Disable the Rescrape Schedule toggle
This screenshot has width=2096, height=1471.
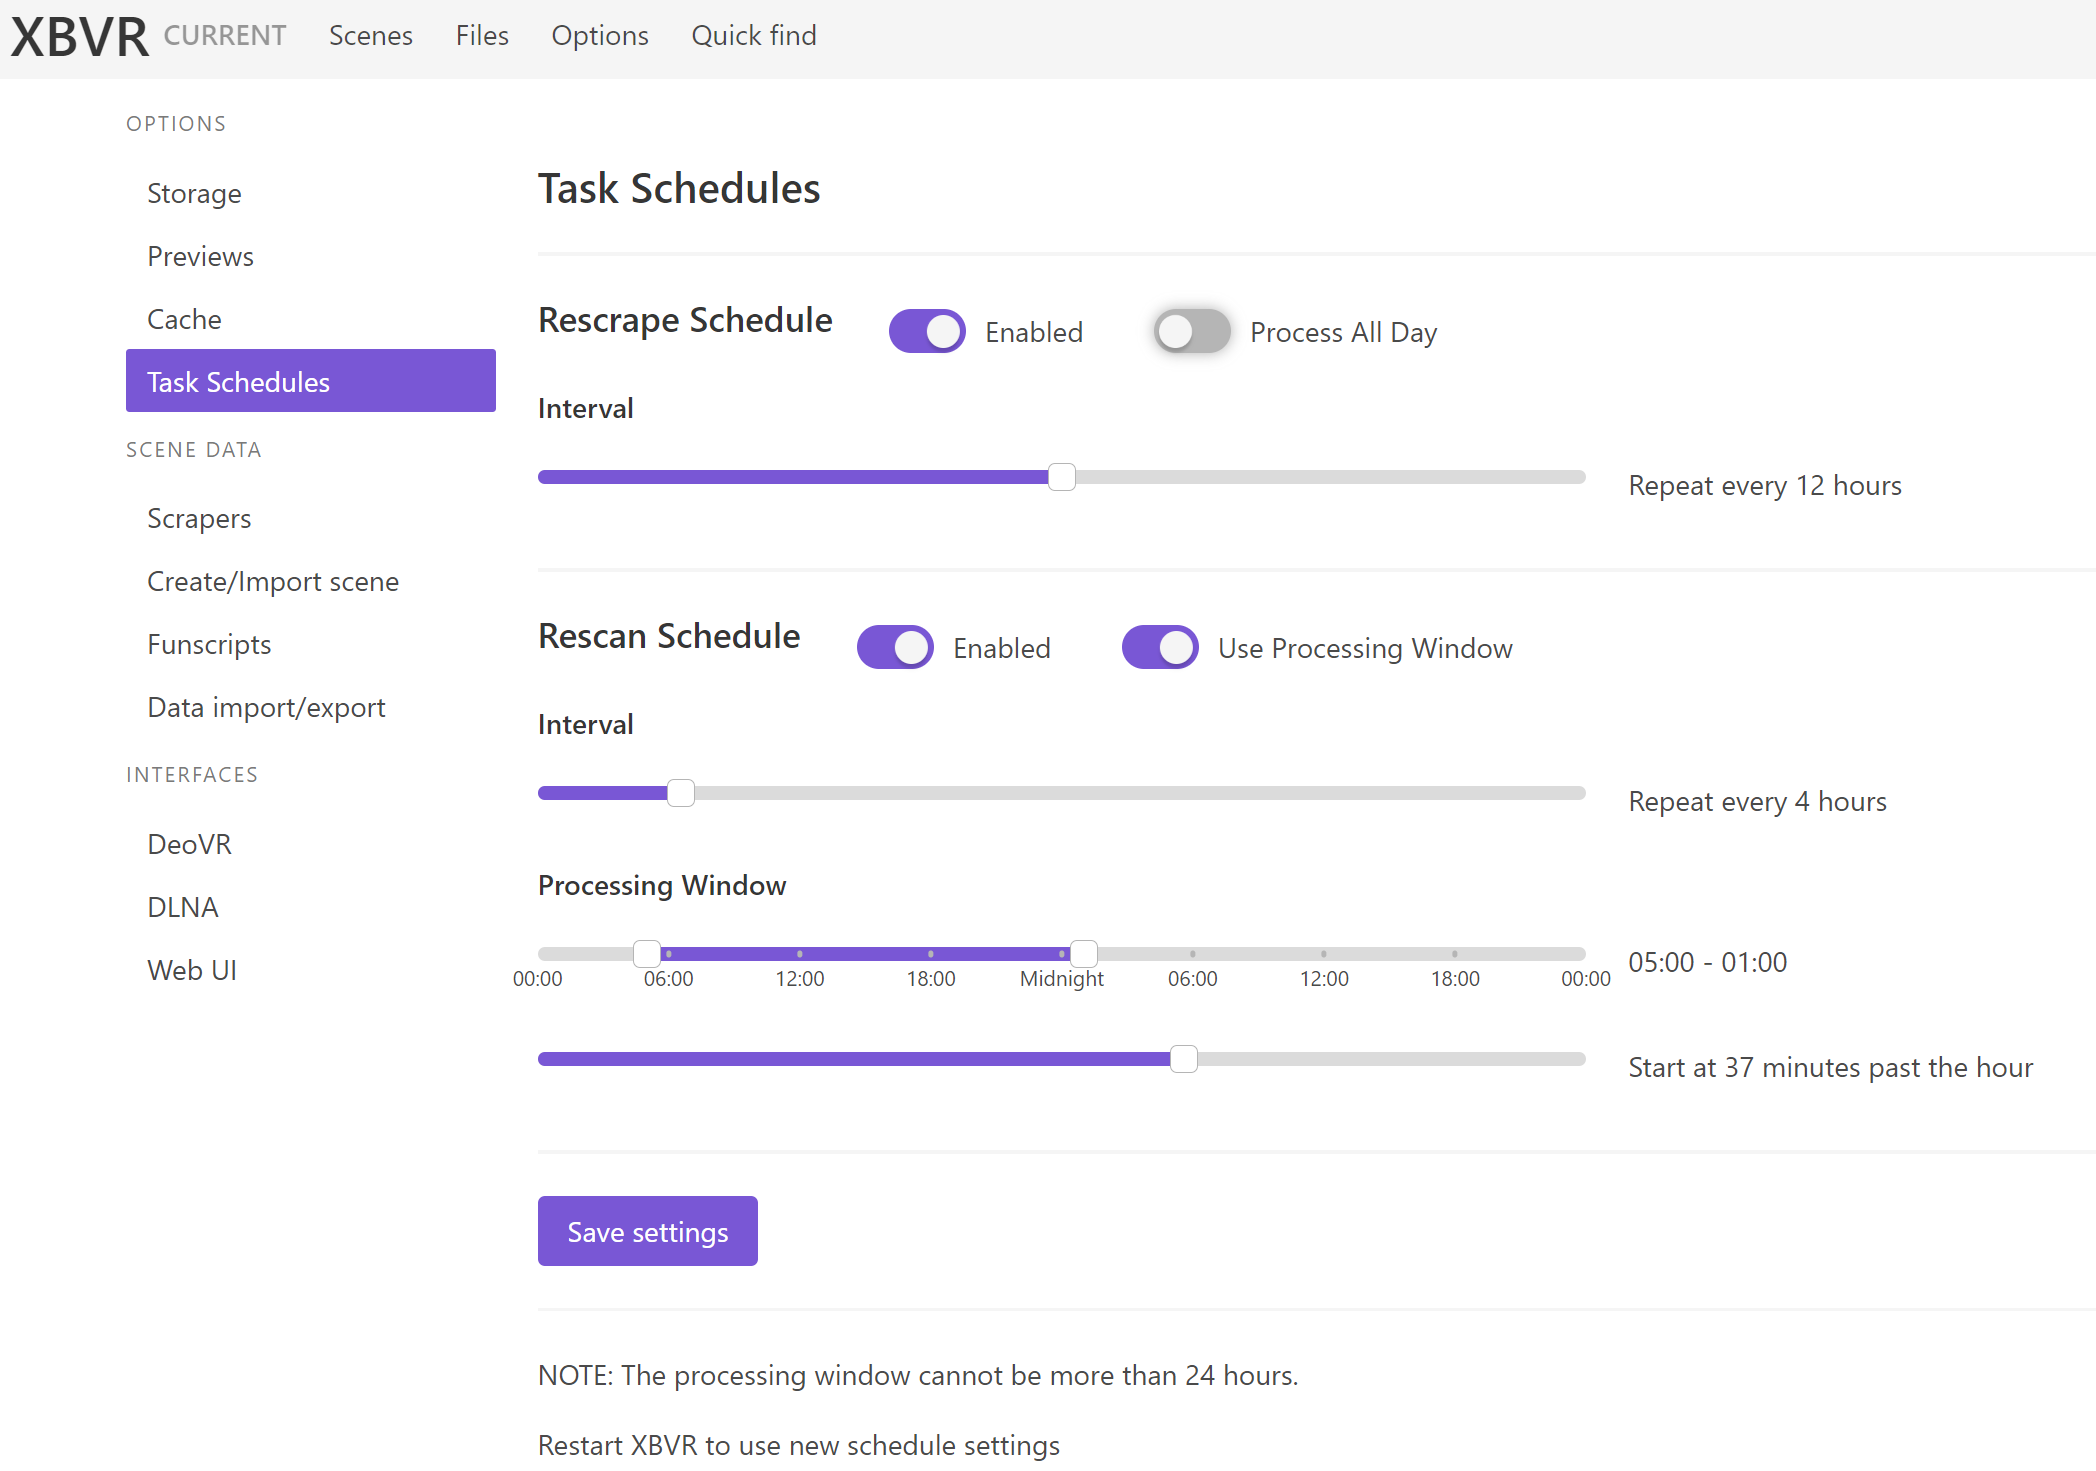[x=926, y=331]
